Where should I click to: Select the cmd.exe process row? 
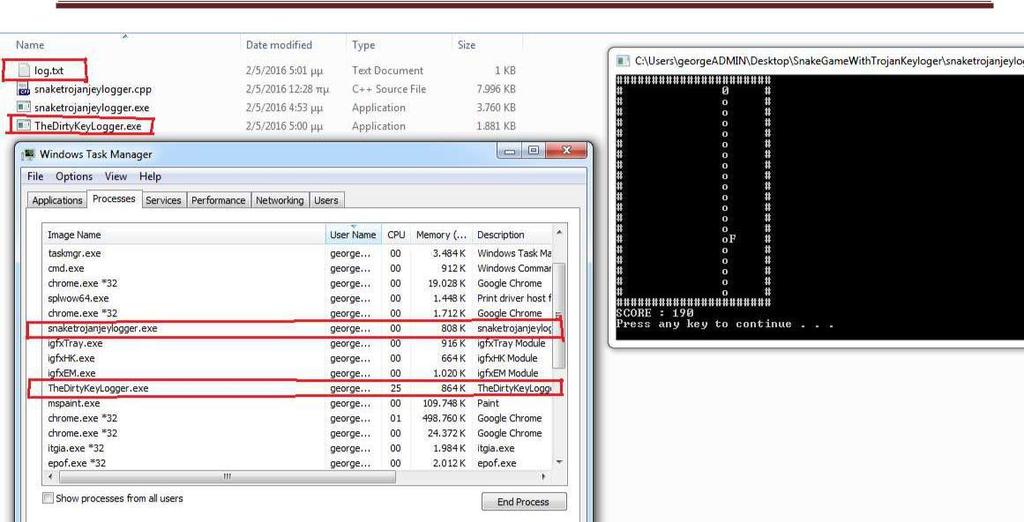(297, 268)
